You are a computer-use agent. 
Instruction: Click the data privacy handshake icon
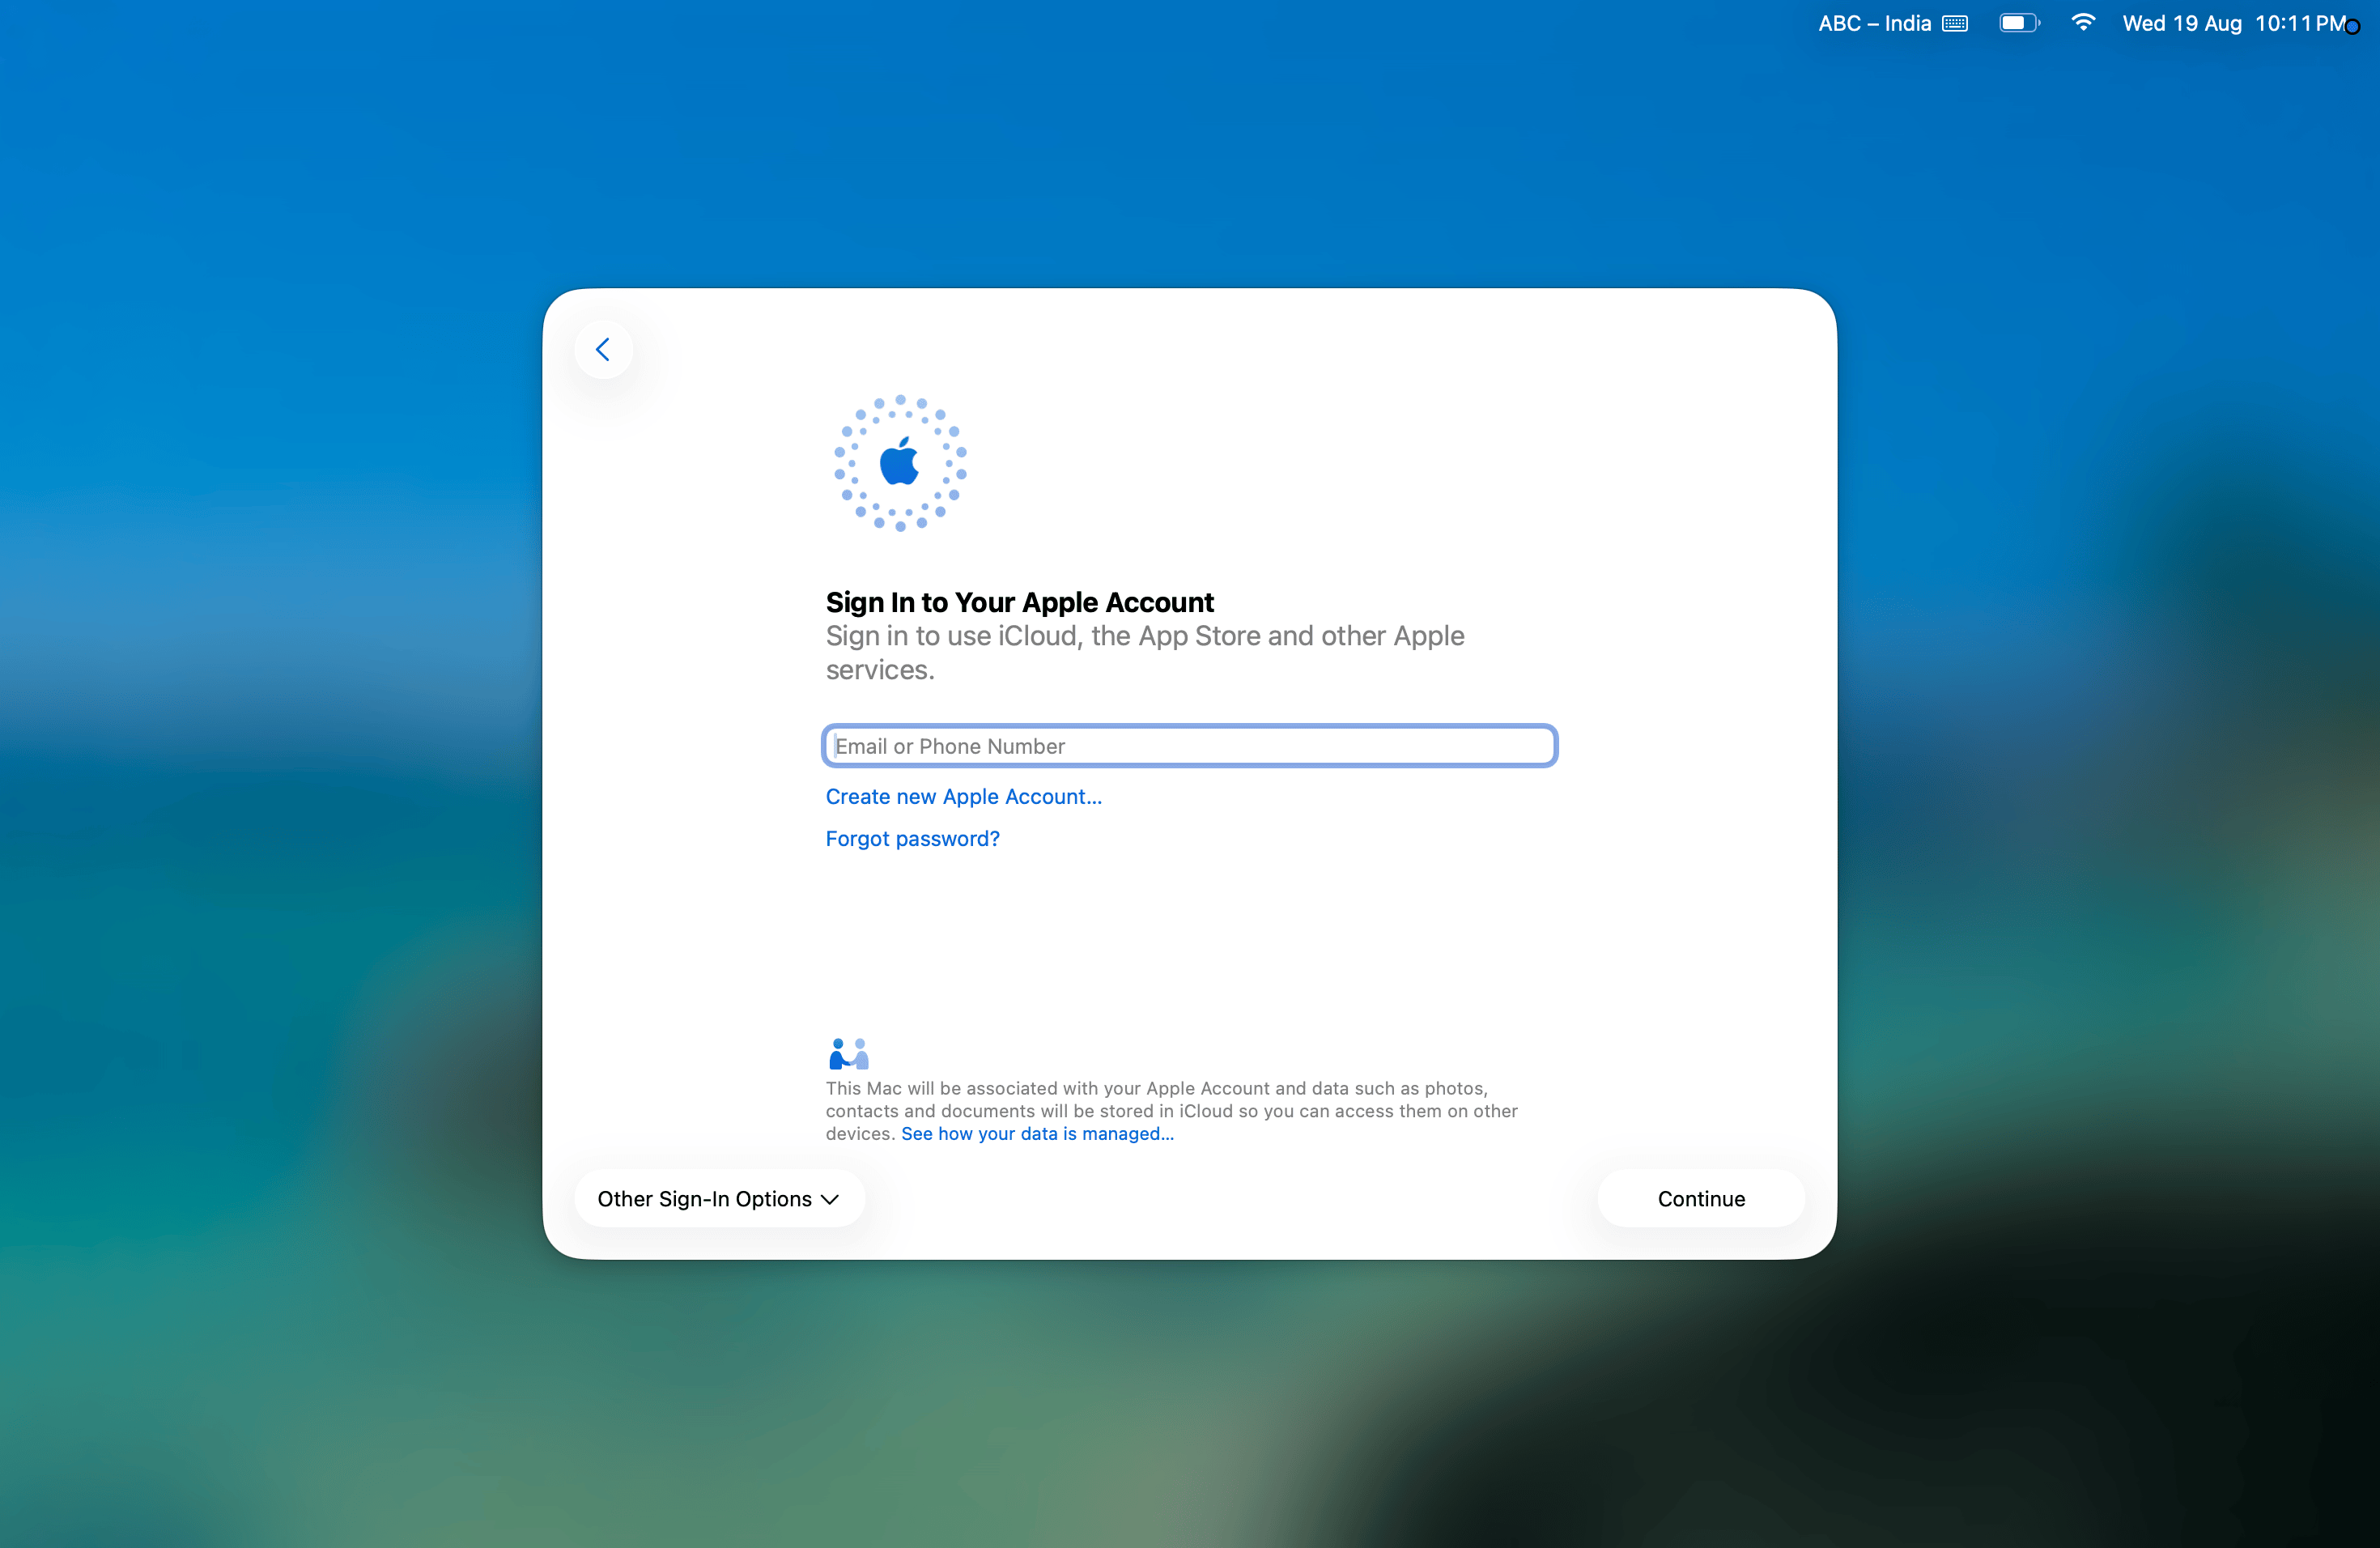coord(849,1053)
